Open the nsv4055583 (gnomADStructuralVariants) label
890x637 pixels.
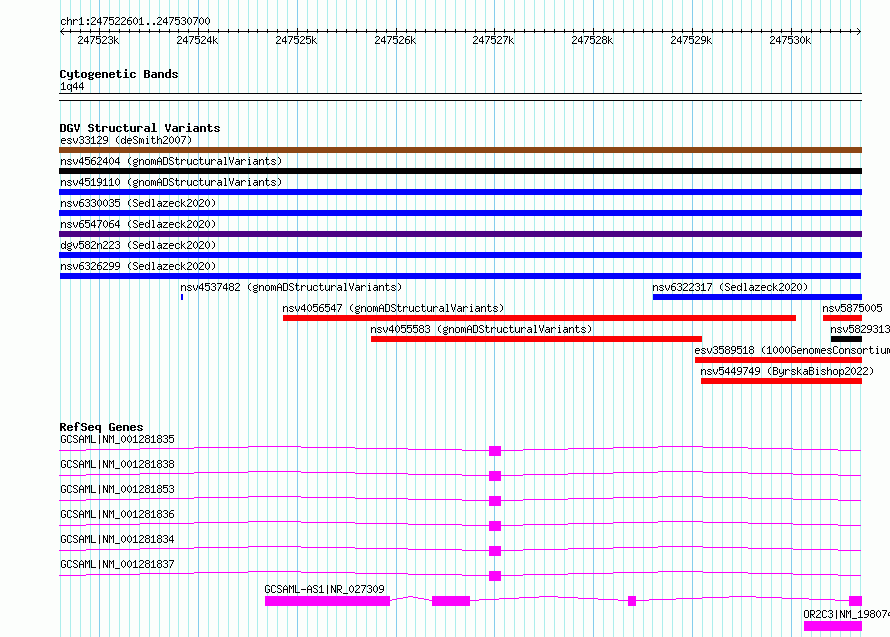(481, 329)
